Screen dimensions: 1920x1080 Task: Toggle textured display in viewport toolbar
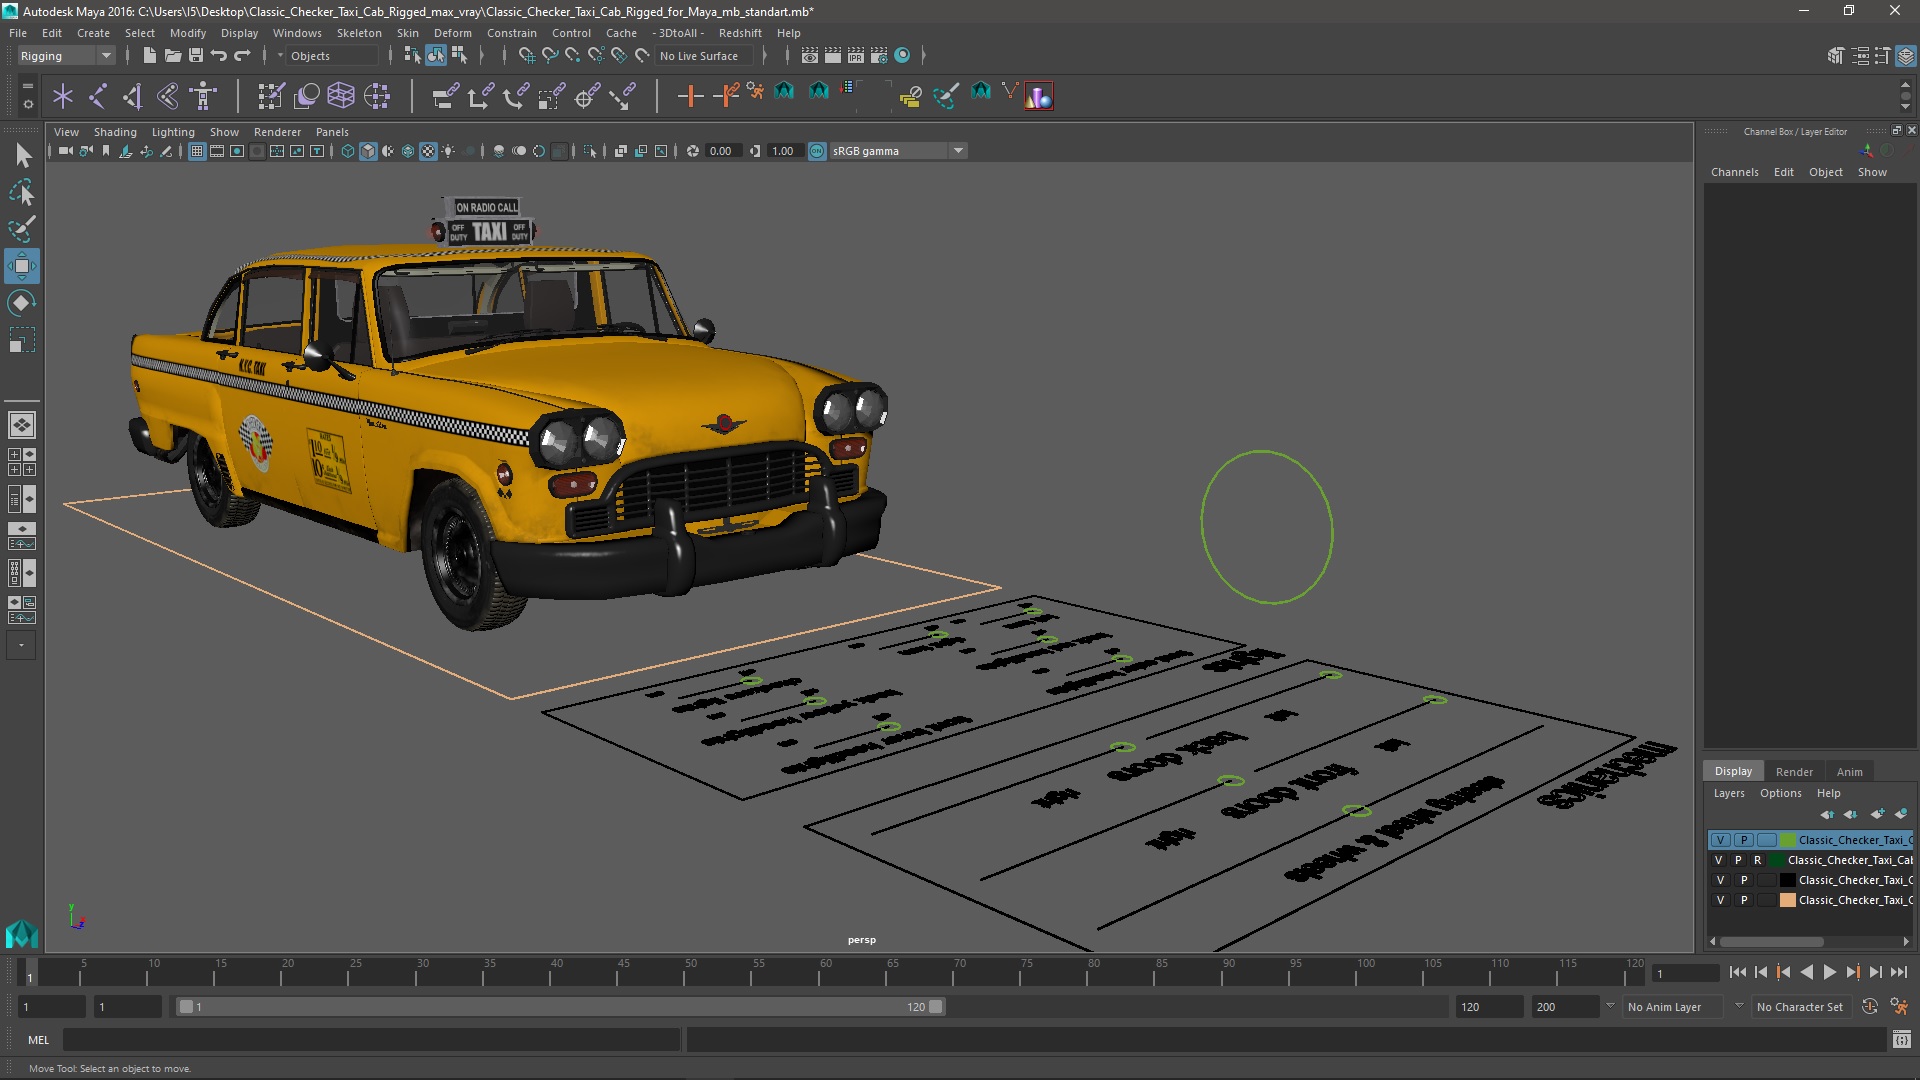point(428,151)
